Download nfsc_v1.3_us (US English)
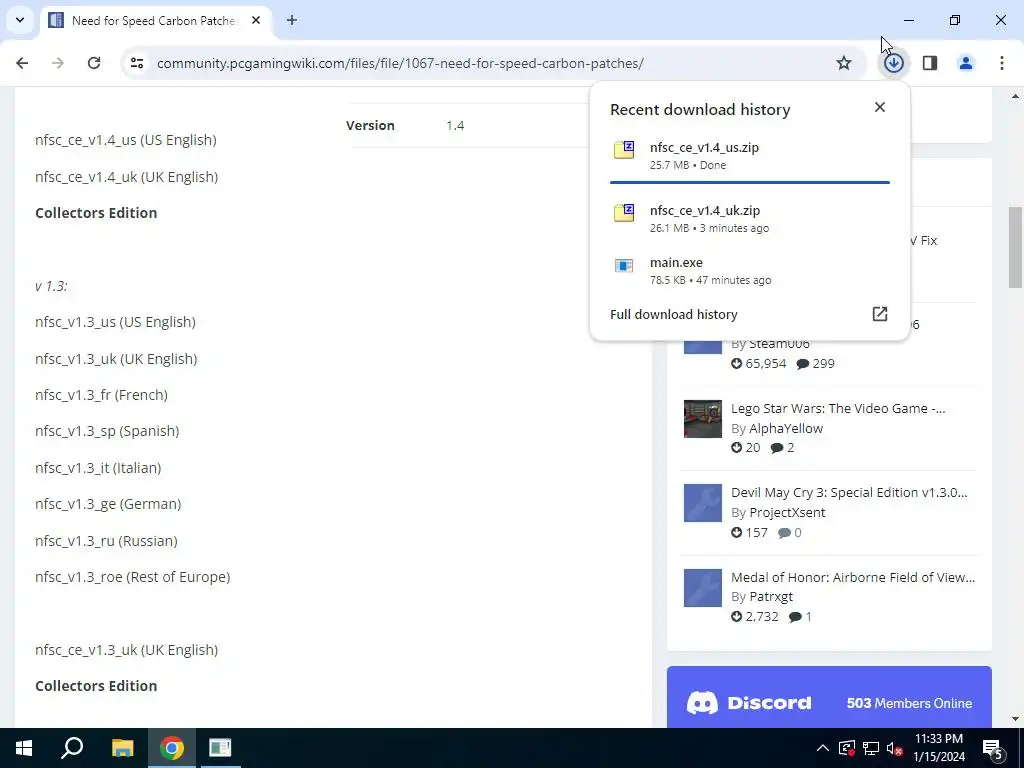 115,322
